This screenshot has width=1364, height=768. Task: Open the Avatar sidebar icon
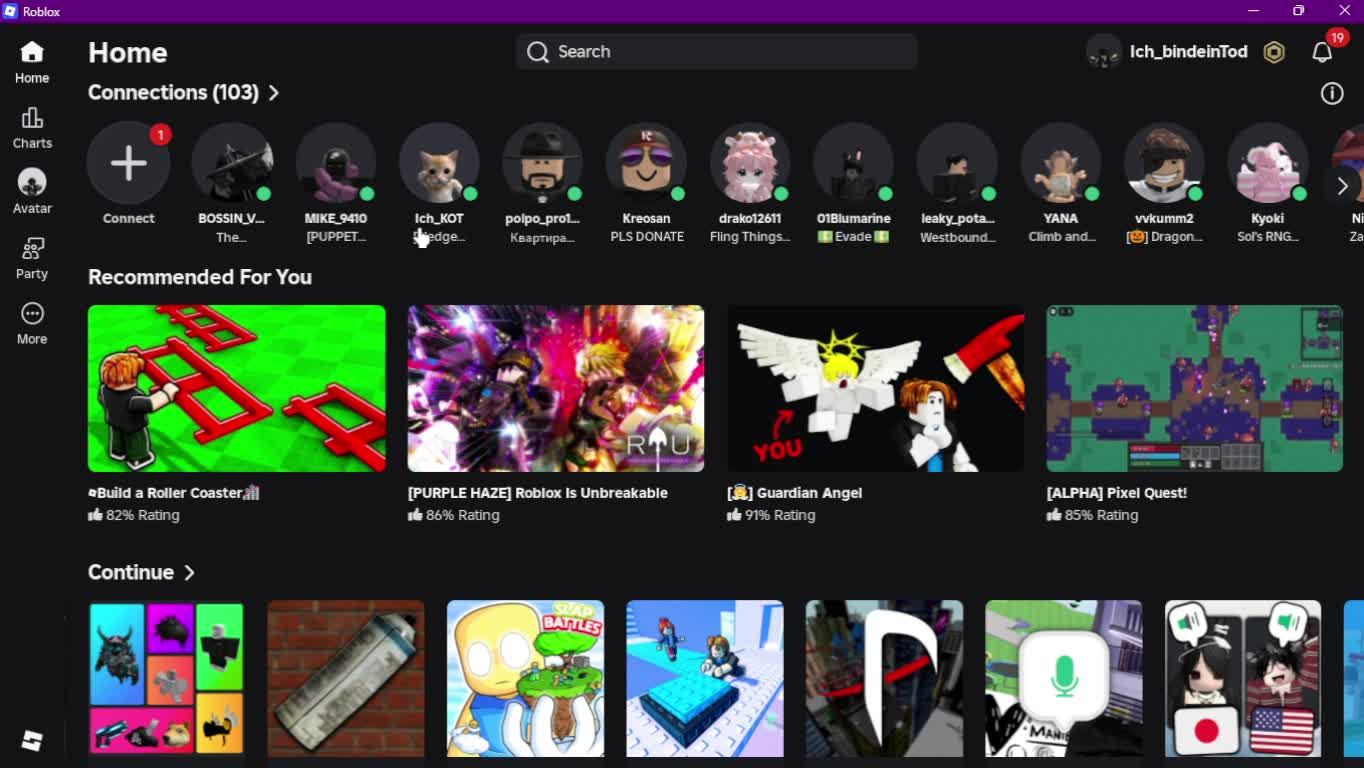click(32, 182)
